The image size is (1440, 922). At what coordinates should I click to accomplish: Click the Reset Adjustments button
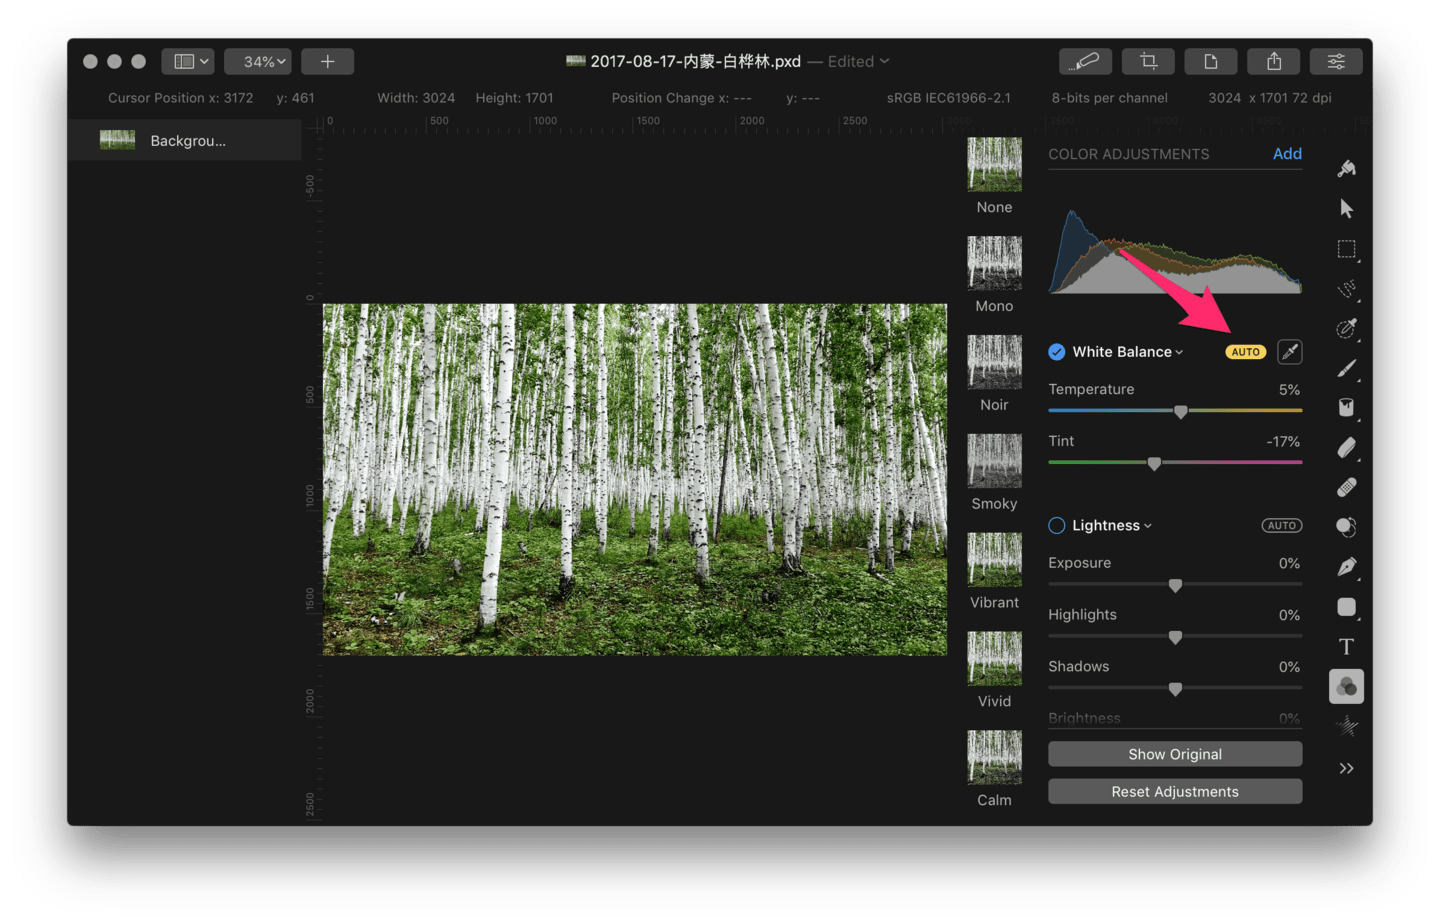(1174, 791)
